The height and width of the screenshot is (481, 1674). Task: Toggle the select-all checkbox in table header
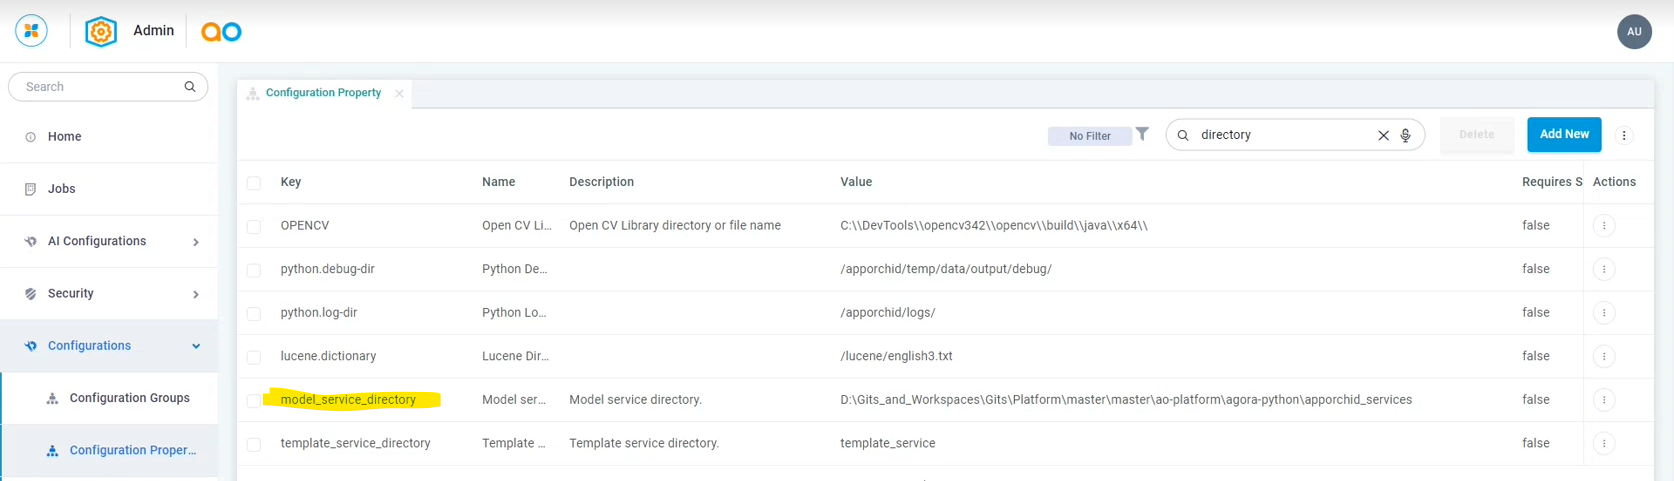coord(254,183)
